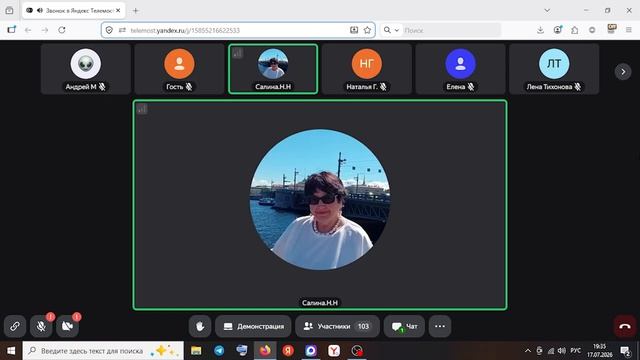The height and width of the screenshot is (360, 640).
Task: Open a new browser tab with the plus button
Action: tap(136, 11)
